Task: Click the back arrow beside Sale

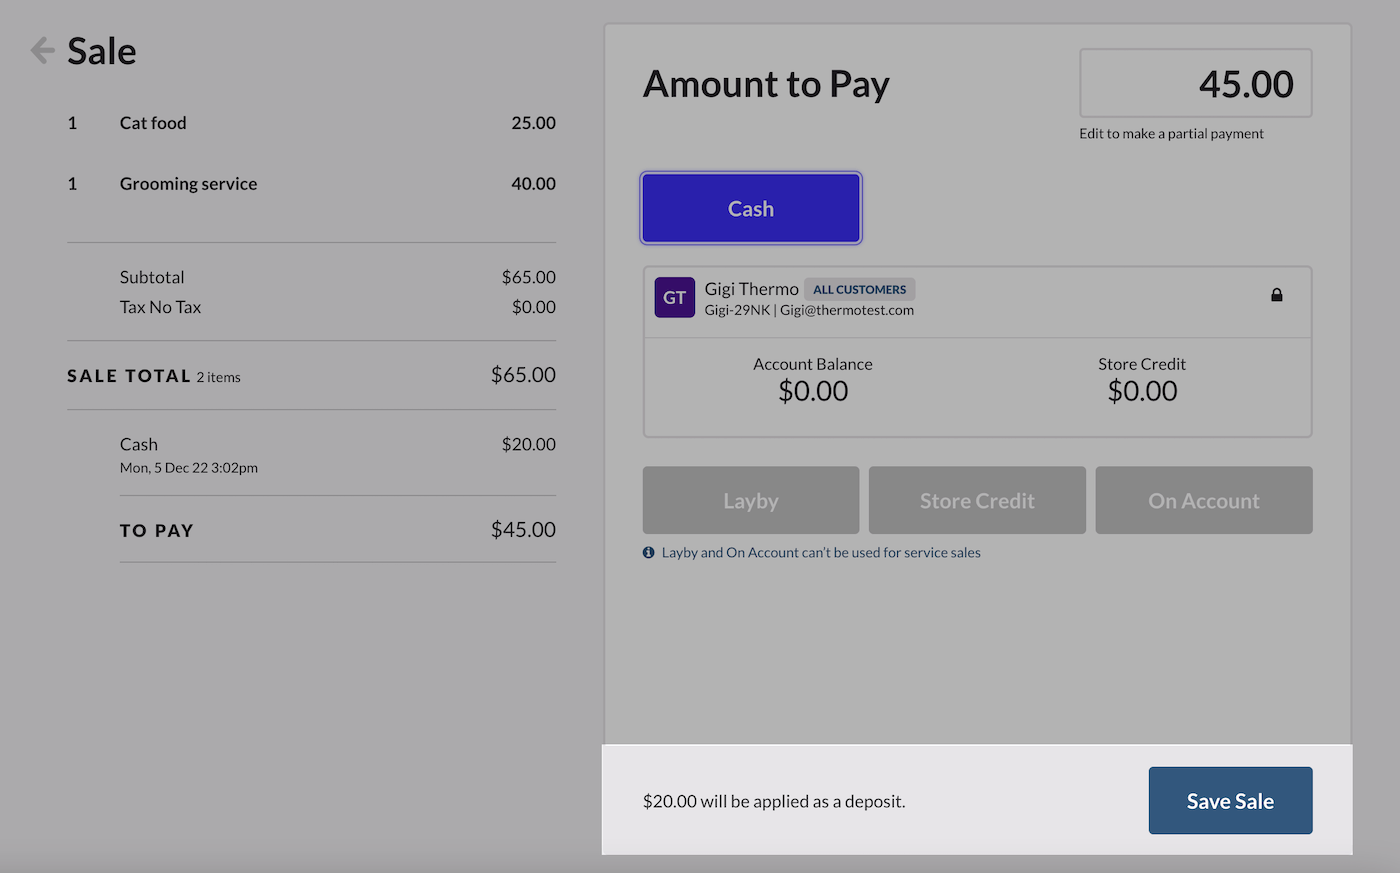Action: click(41, 50)
